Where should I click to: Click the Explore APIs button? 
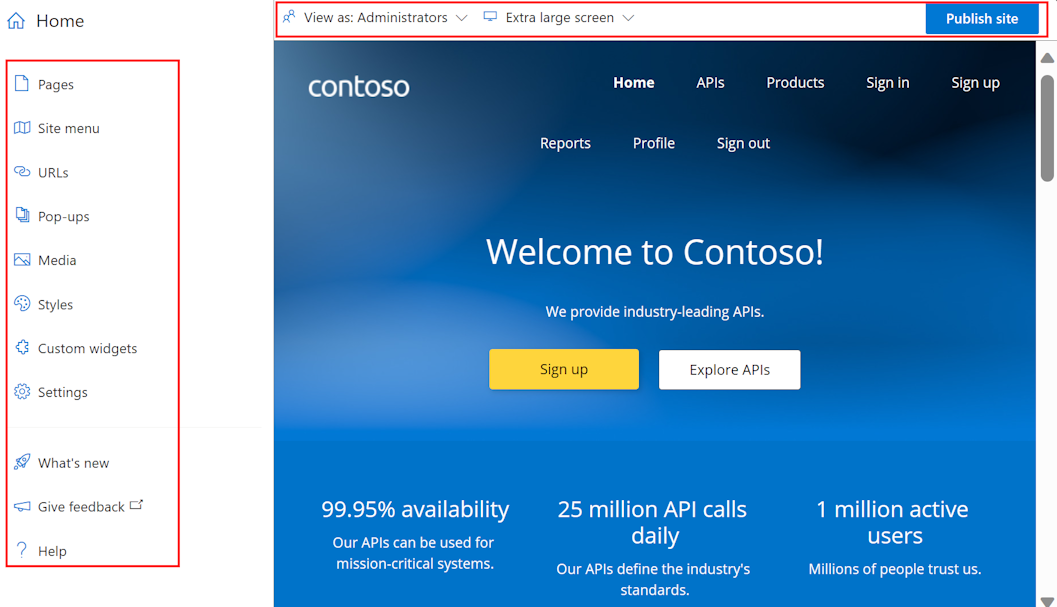pyautogui.click(x=729, y=370)
